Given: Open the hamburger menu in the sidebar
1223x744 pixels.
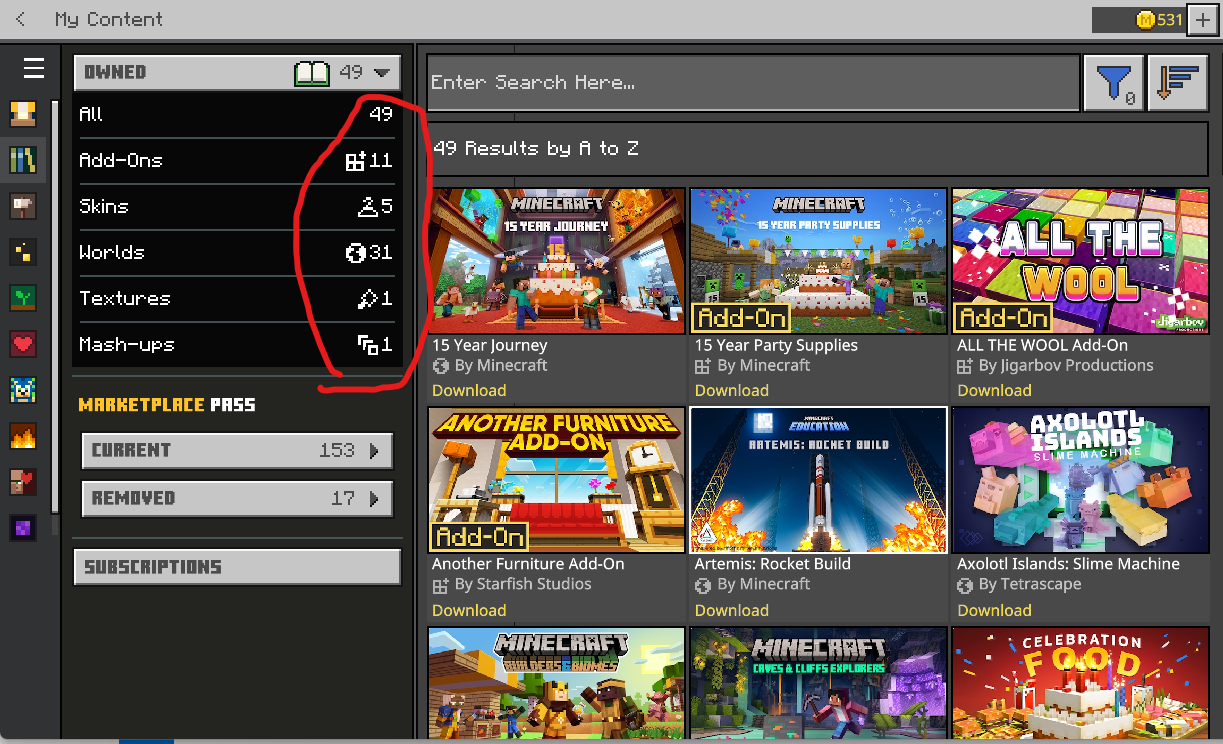Looking at the screenshot, I should click(x=34, y=68).
